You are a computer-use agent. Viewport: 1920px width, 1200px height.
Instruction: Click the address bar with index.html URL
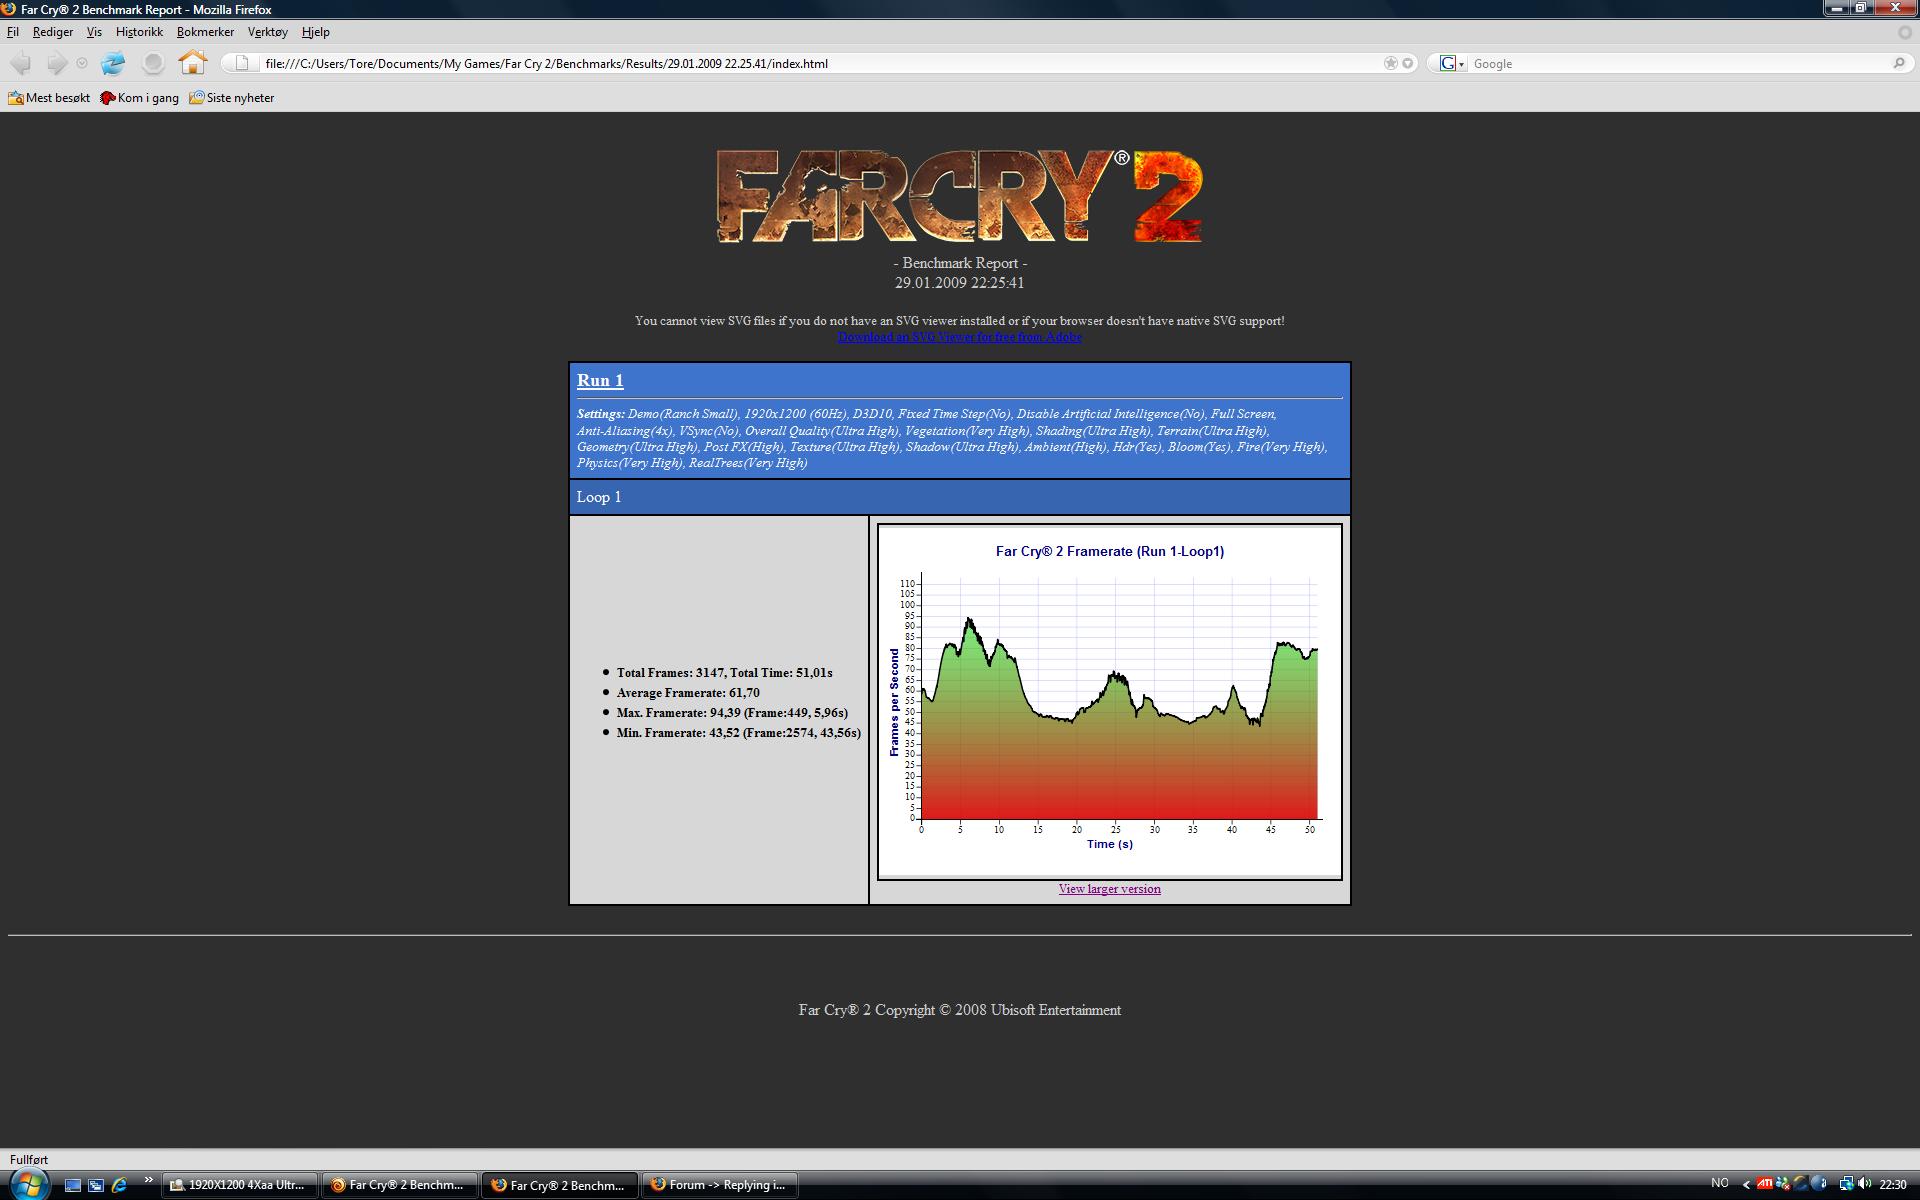coord(819,63)
